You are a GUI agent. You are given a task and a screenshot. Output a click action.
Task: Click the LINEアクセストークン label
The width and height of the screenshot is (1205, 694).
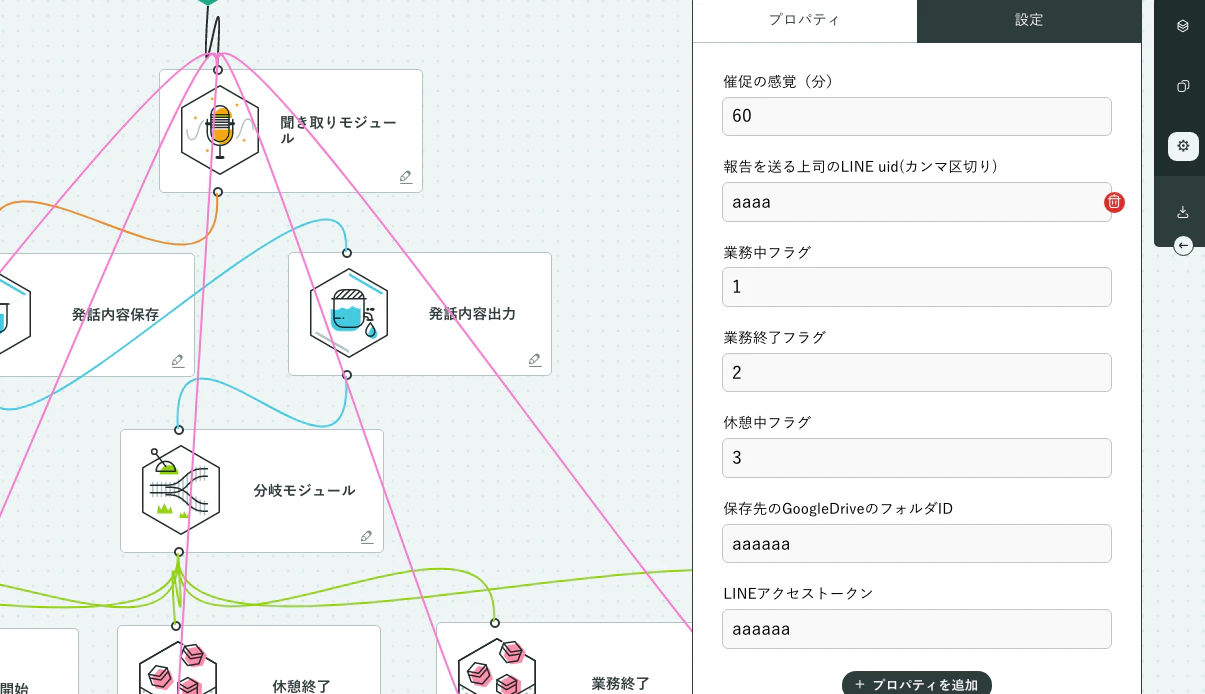[x=798, y=594]
